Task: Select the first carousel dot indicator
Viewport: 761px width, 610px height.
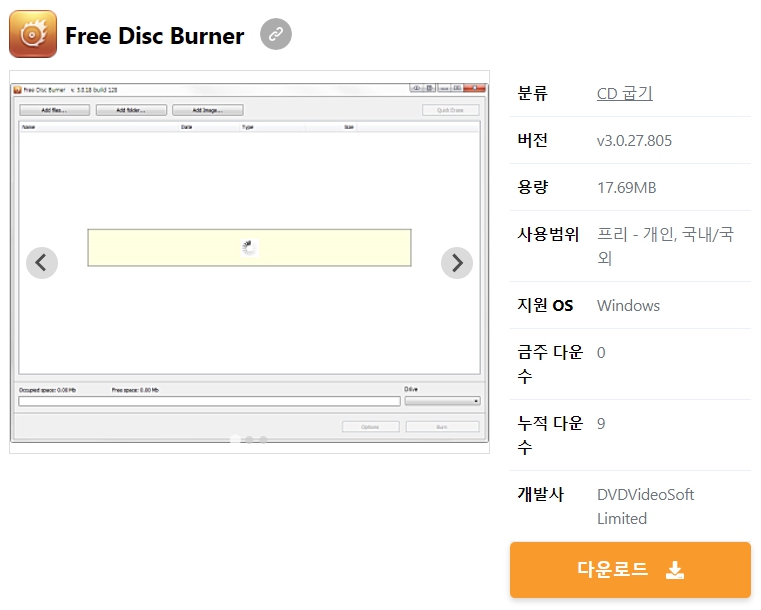Action: pos(235,440)
